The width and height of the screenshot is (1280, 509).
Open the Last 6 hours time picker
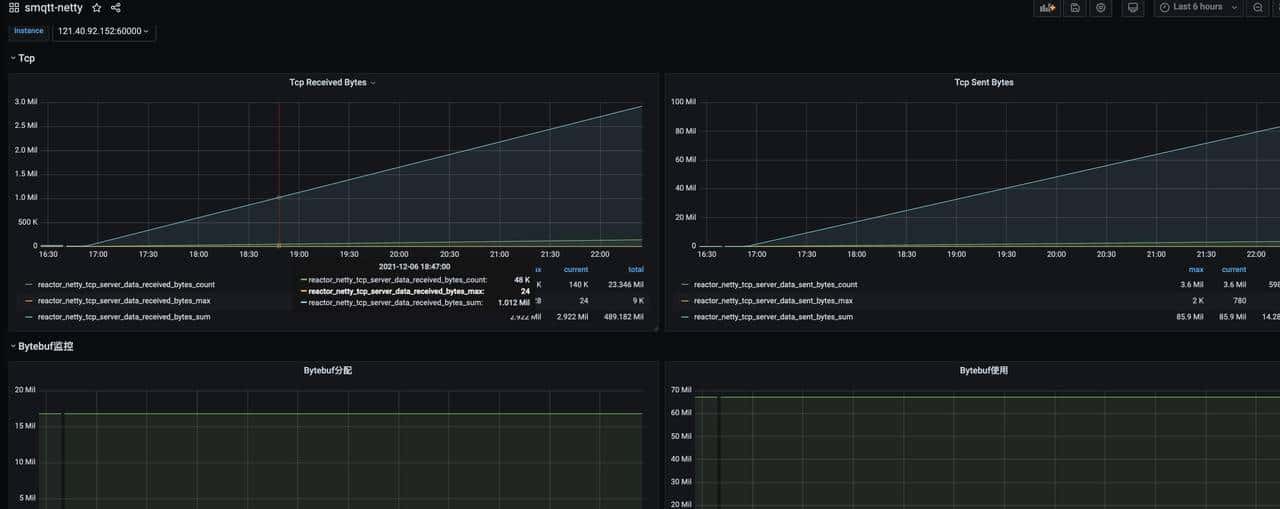[x=1198, y=8]
